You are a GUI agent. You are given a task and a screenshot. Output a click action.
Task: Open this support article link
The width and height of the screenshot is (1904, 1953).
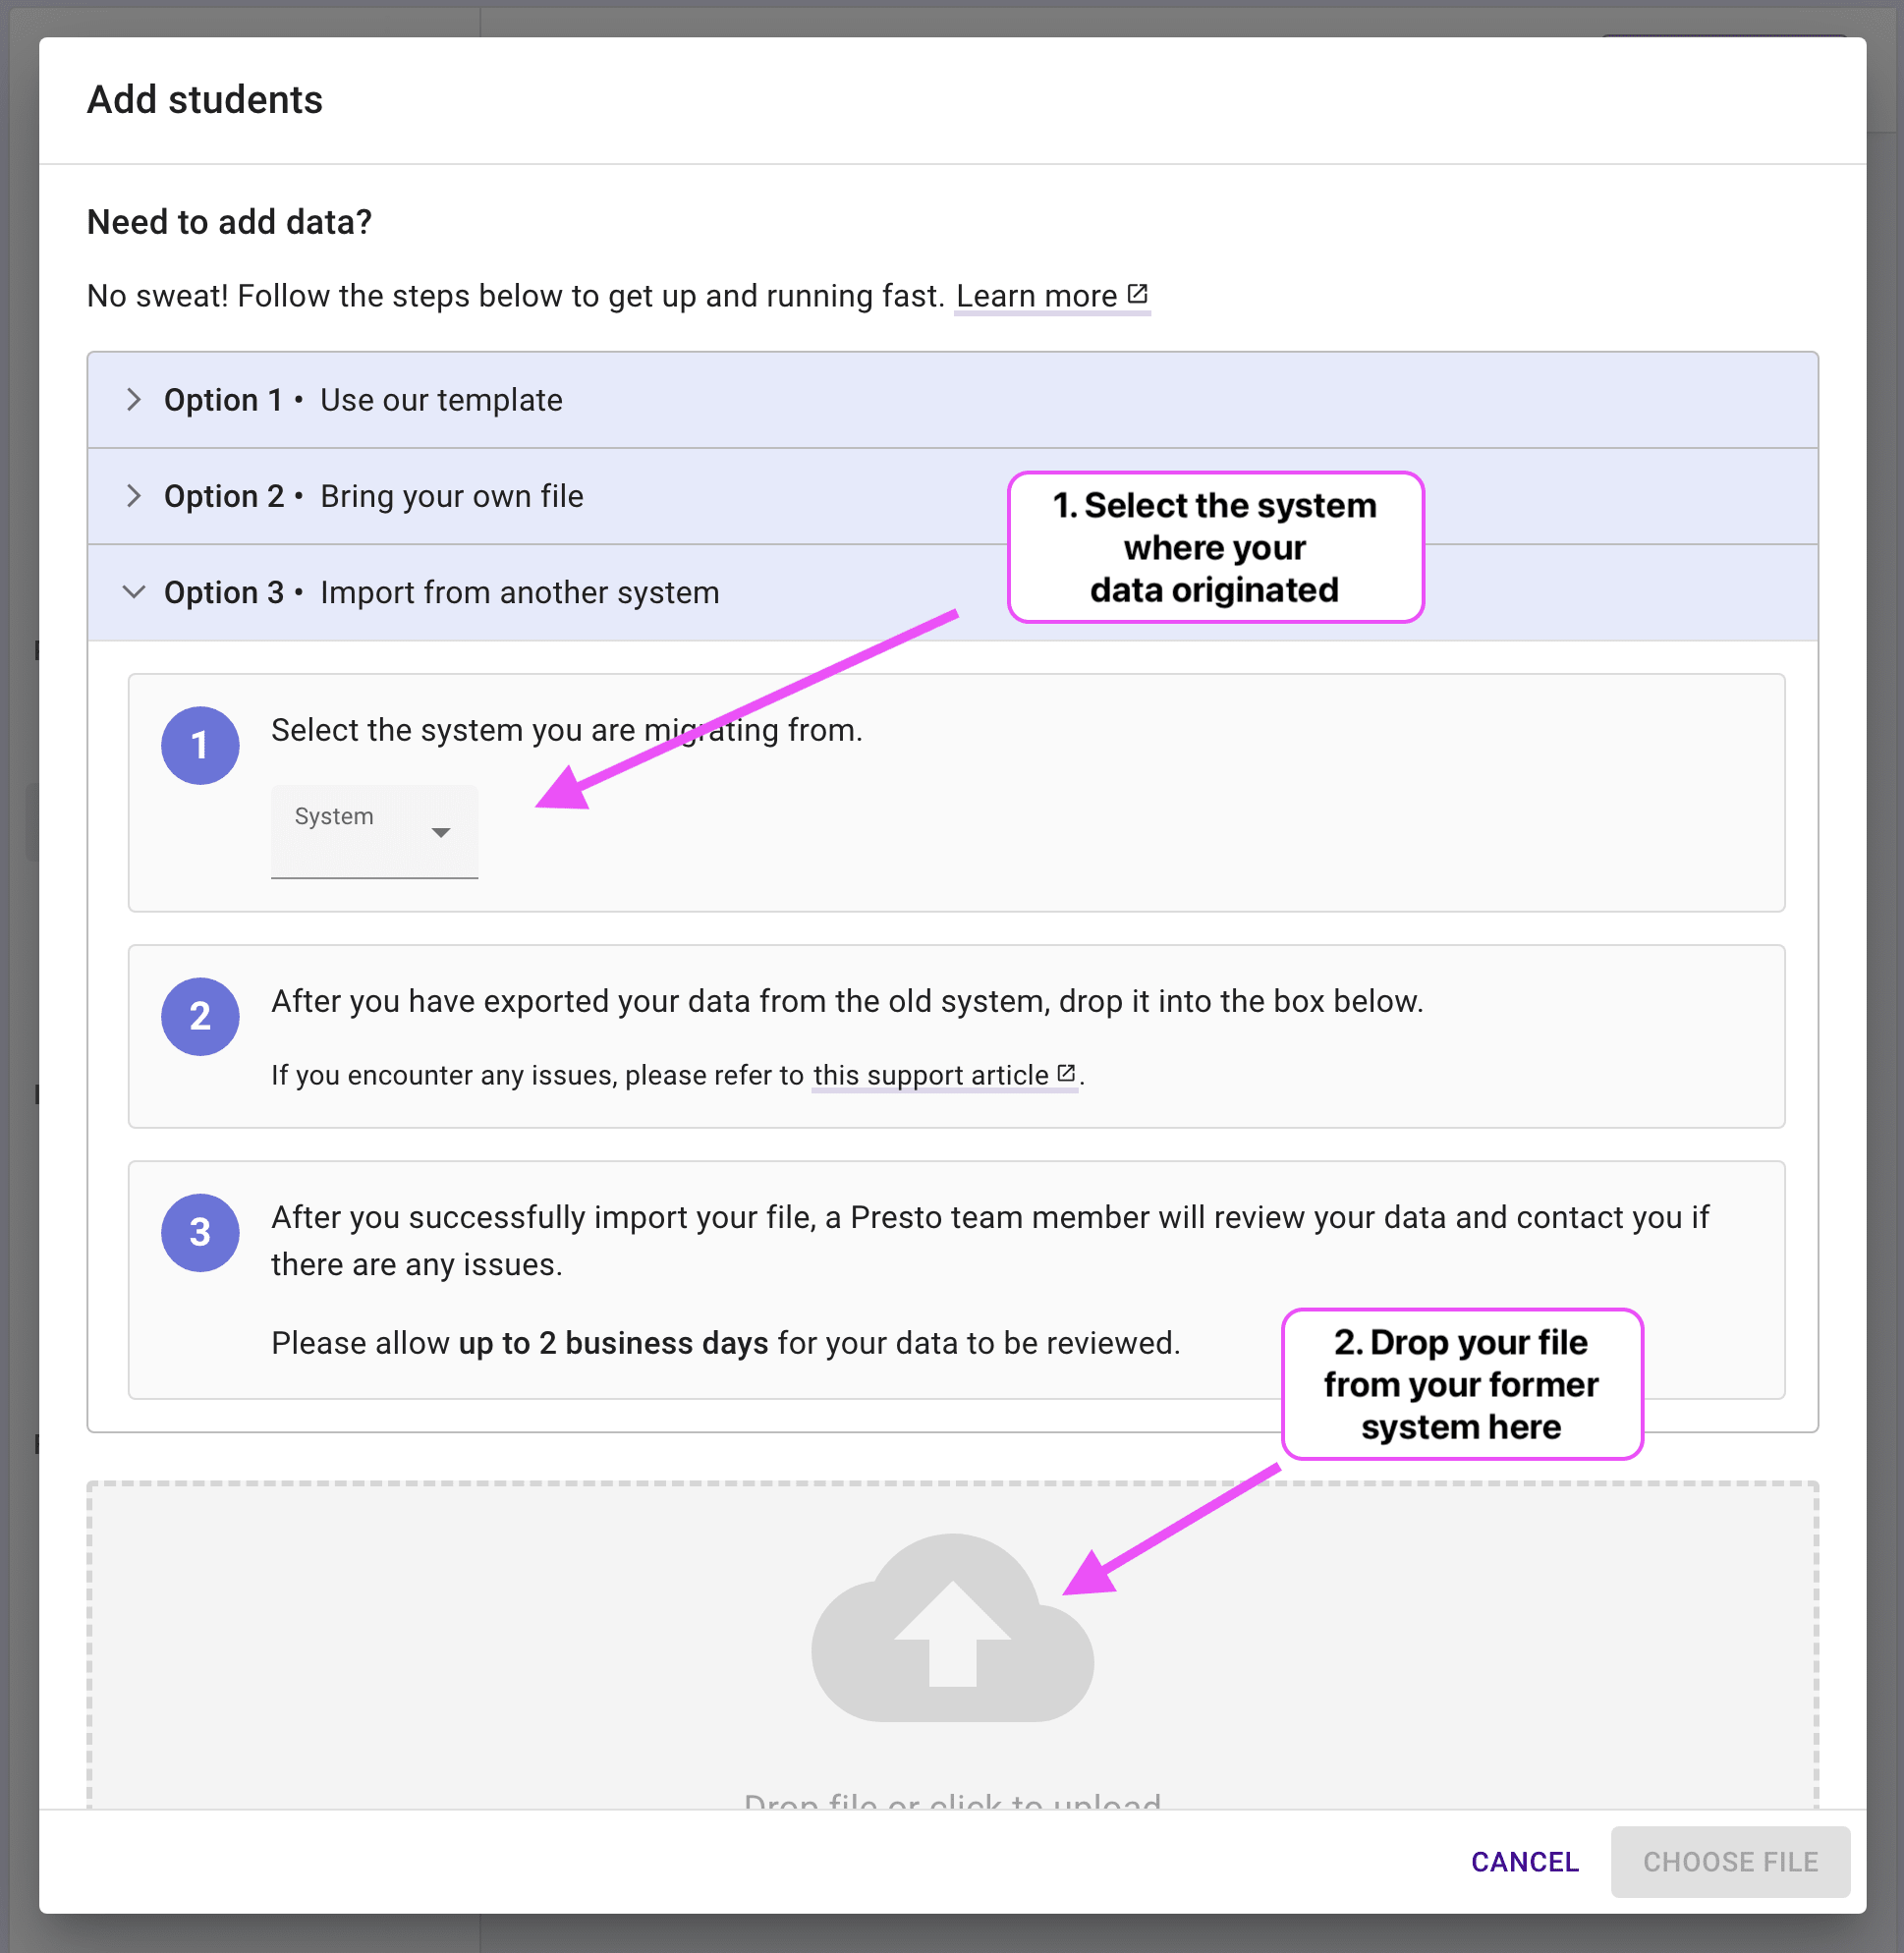(x=930, y=1075)
